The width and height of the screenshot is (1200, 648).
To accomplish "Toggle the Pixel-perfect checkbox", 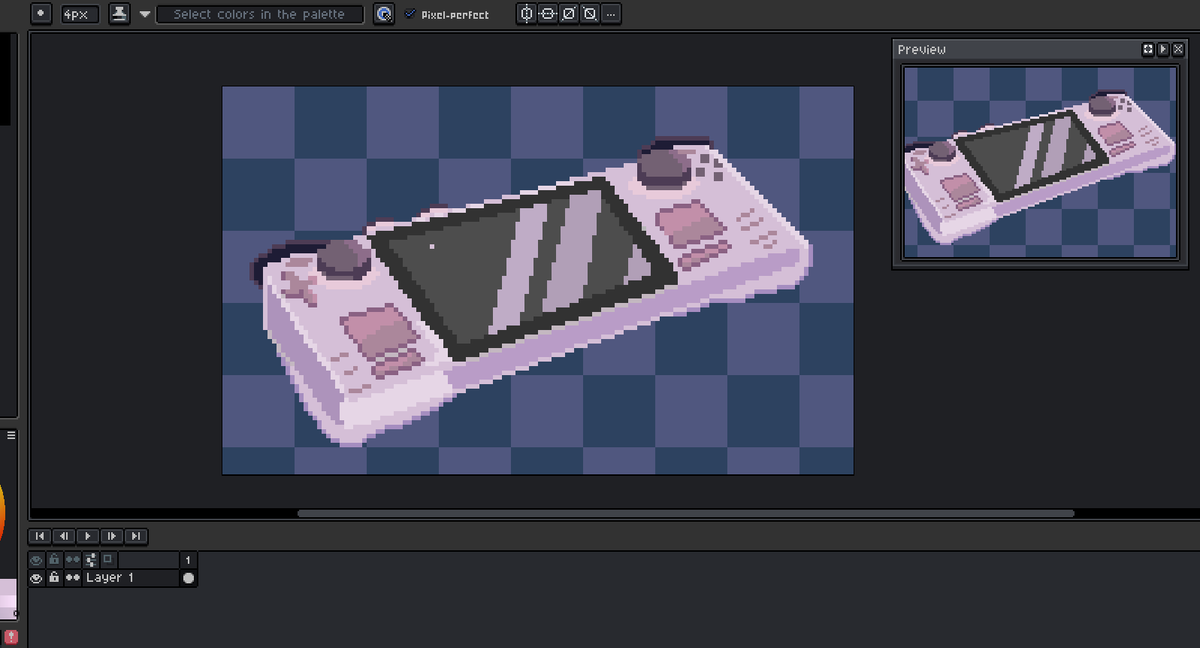I will coord(411,14).
